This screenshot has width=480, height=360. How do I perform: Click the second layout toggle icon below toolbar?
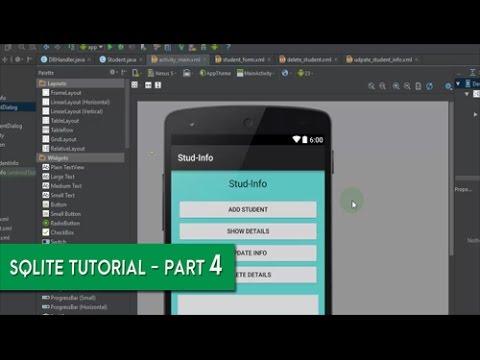pos(148,85)
